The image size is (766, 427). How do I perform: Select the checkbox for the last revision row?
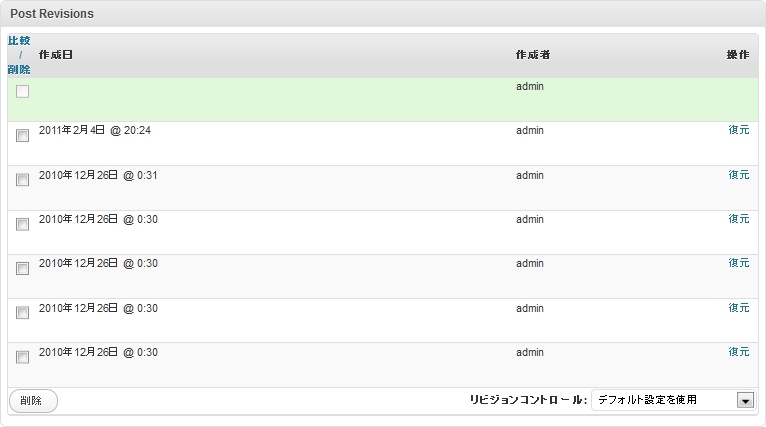[x=22, y=357]
